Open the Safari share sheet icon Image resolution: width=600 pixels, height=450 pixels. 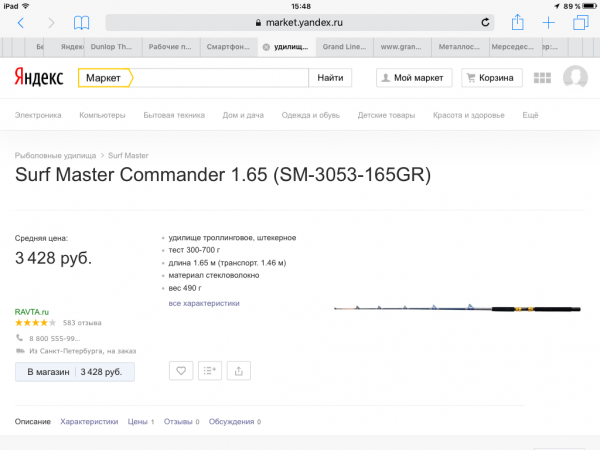[x=517, y=22]
